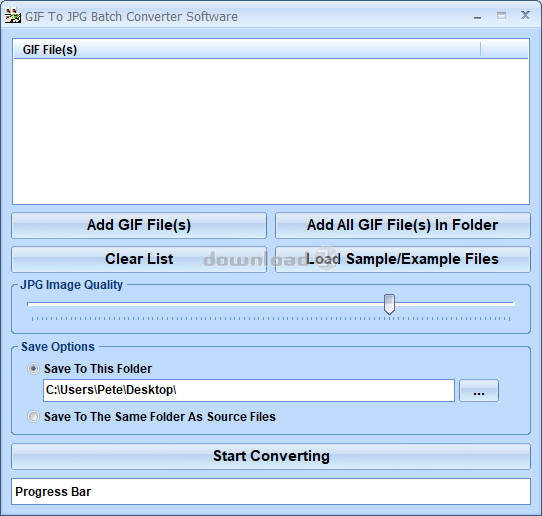Click the column divider in the list header
This screenshot has height=516, width=542.
point(480,49)
